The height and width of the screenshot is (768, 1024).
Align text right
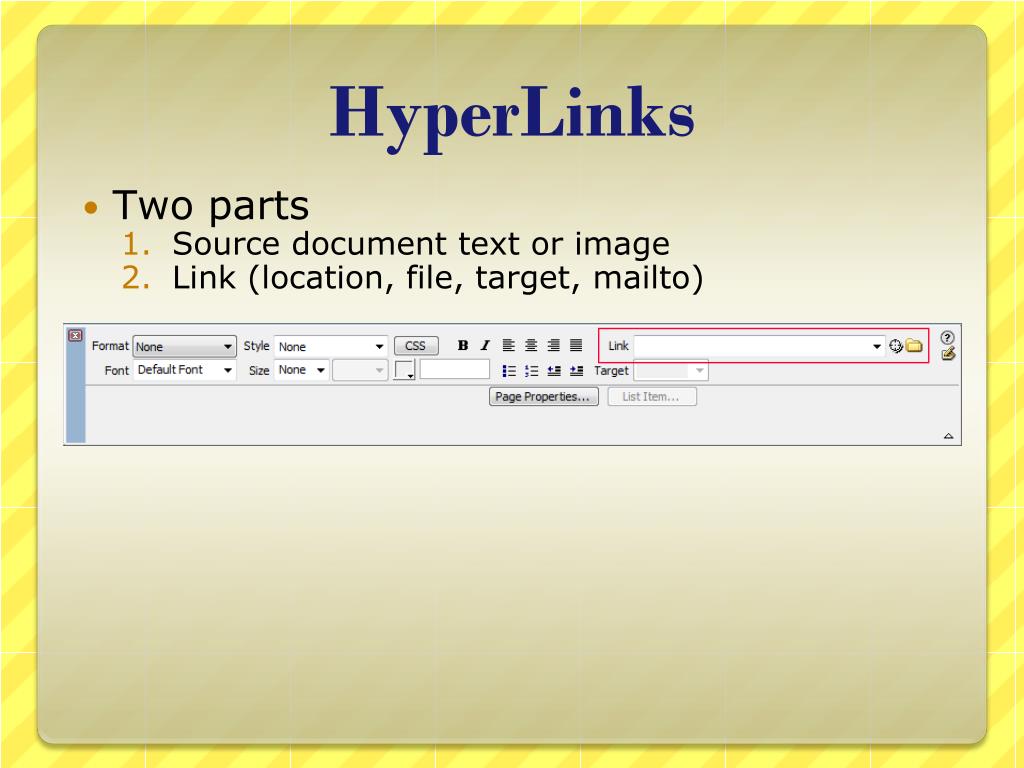click(x=553, y=345)
